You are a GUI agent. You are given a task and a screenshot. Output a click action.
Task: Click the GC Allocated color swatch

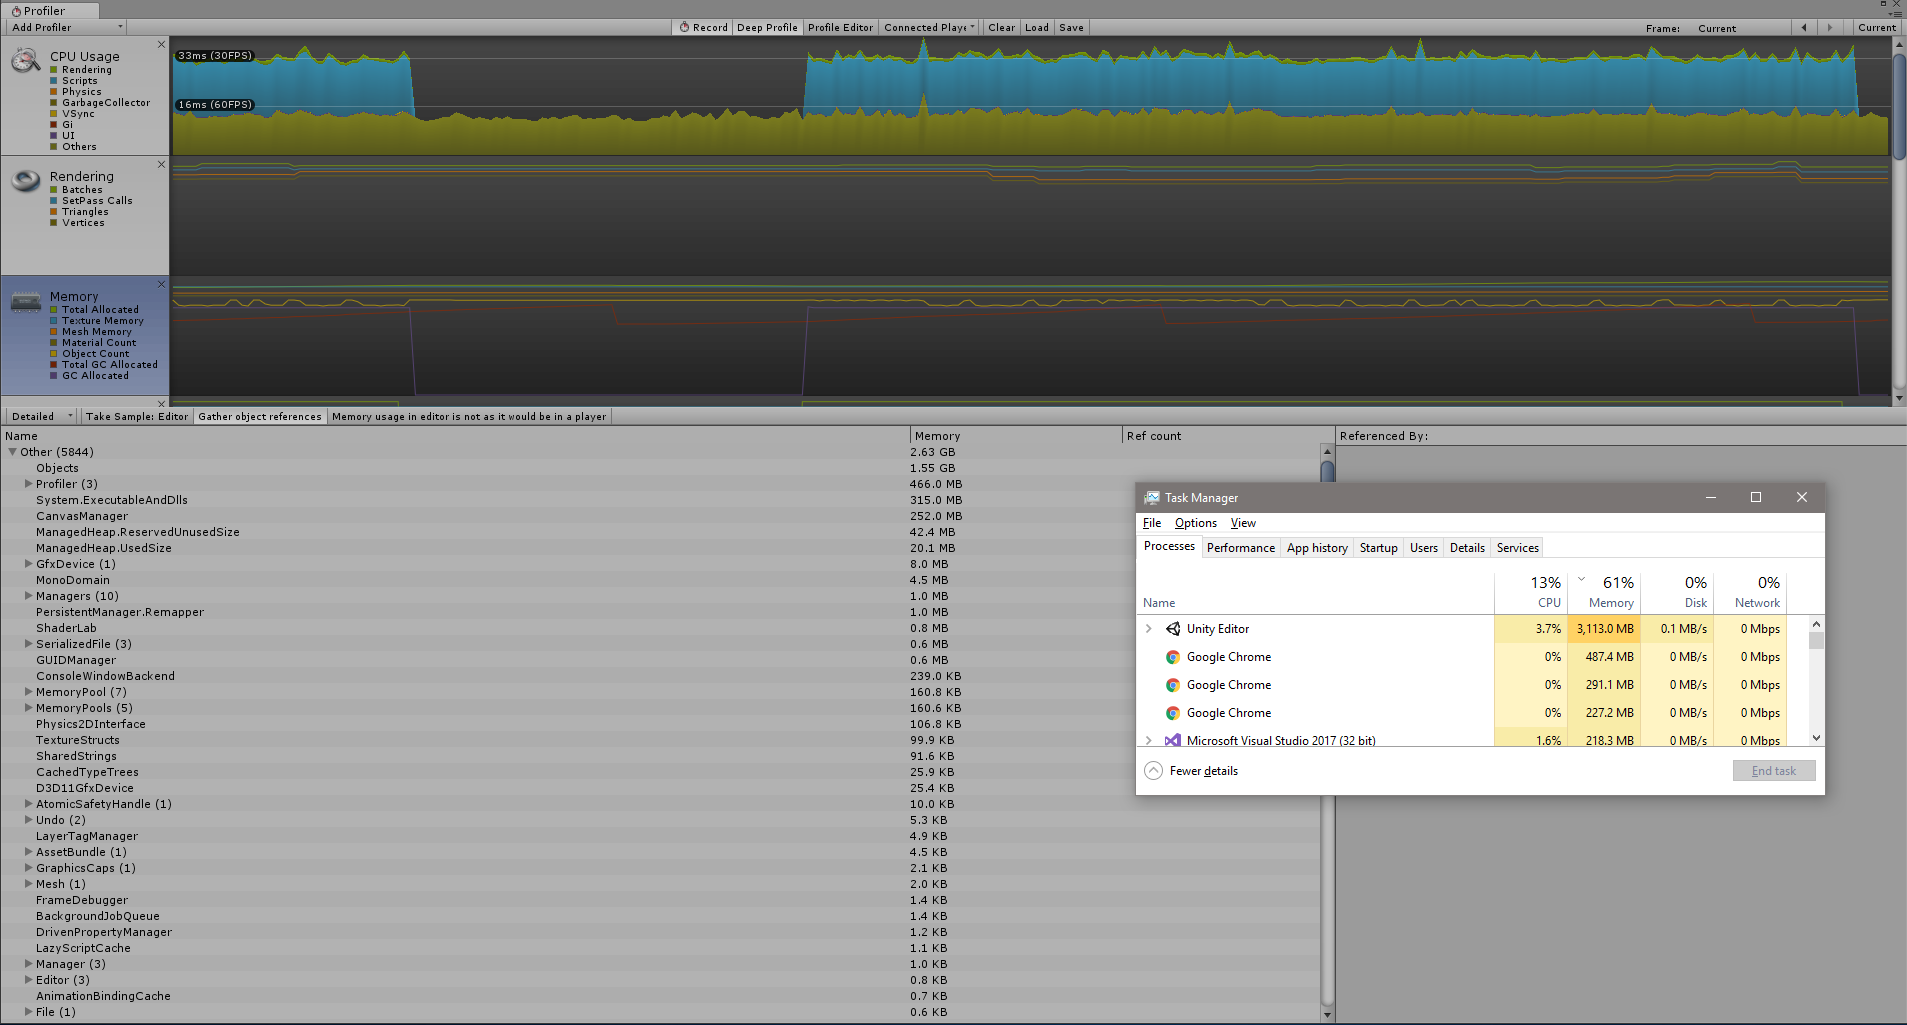pyautogui.click(x=55, y=375)
